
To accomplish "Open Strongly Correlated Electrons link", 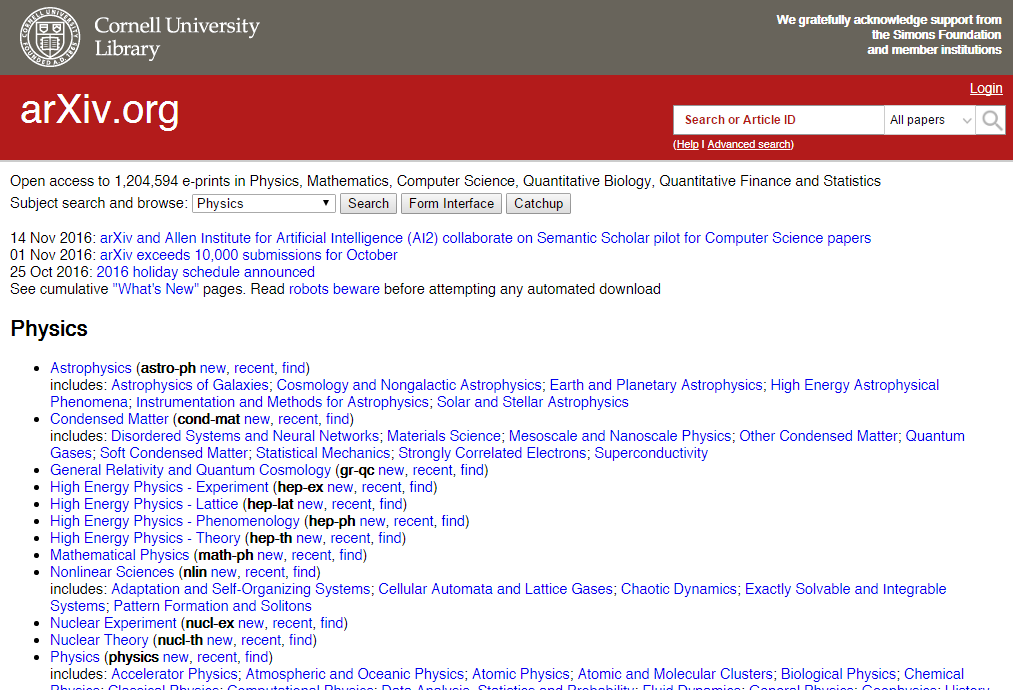I will coord(492,453).
